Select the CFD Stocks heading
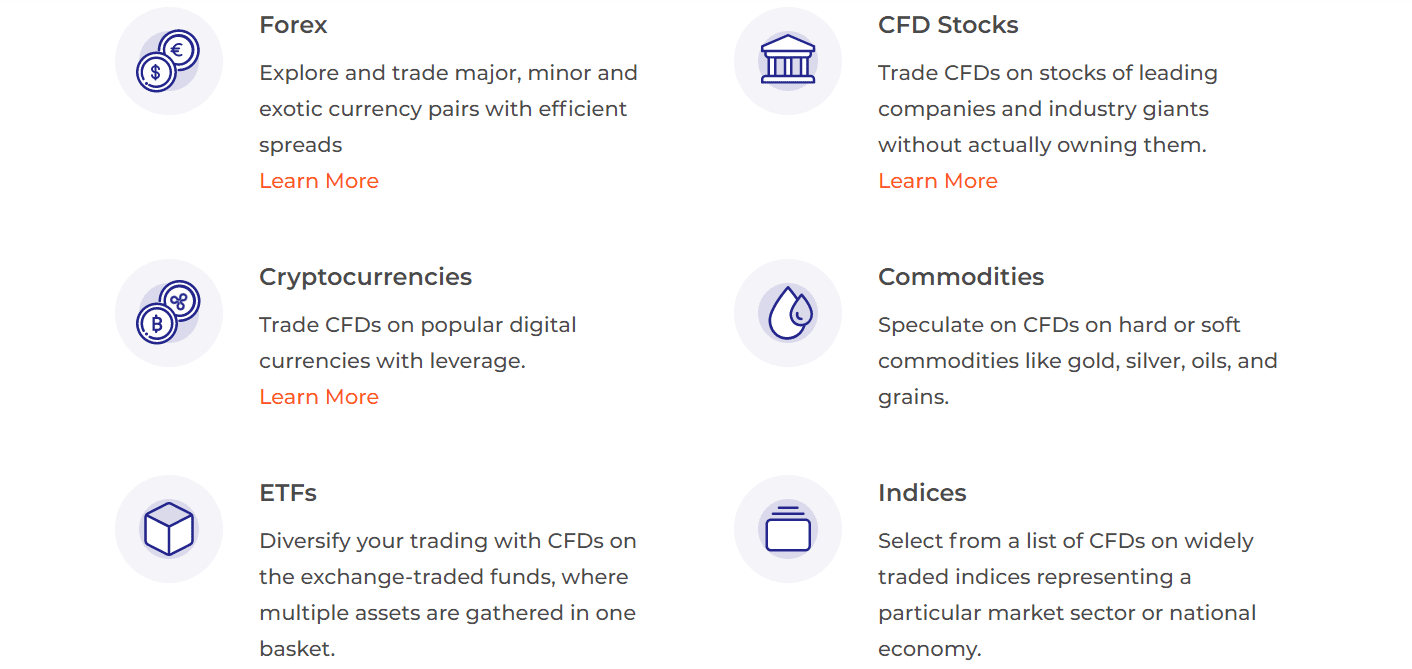Viewport: 1412px width, 669px height. [x=948, y=25]
